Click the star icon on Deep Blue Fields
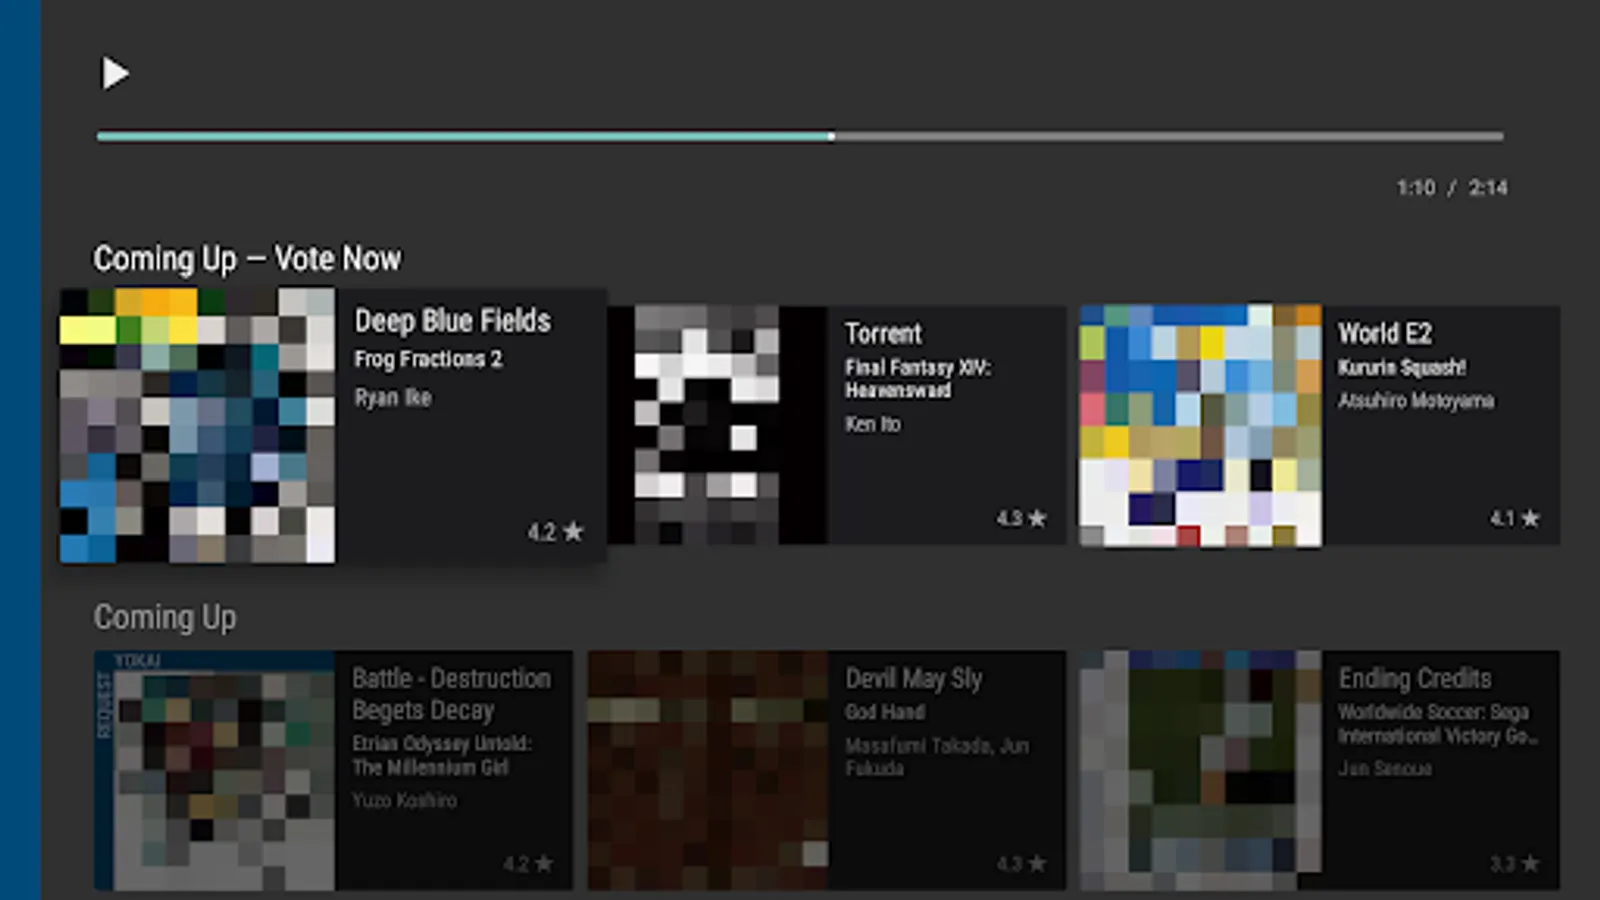Screen dimensions: 1600x900 coord(573,532)
